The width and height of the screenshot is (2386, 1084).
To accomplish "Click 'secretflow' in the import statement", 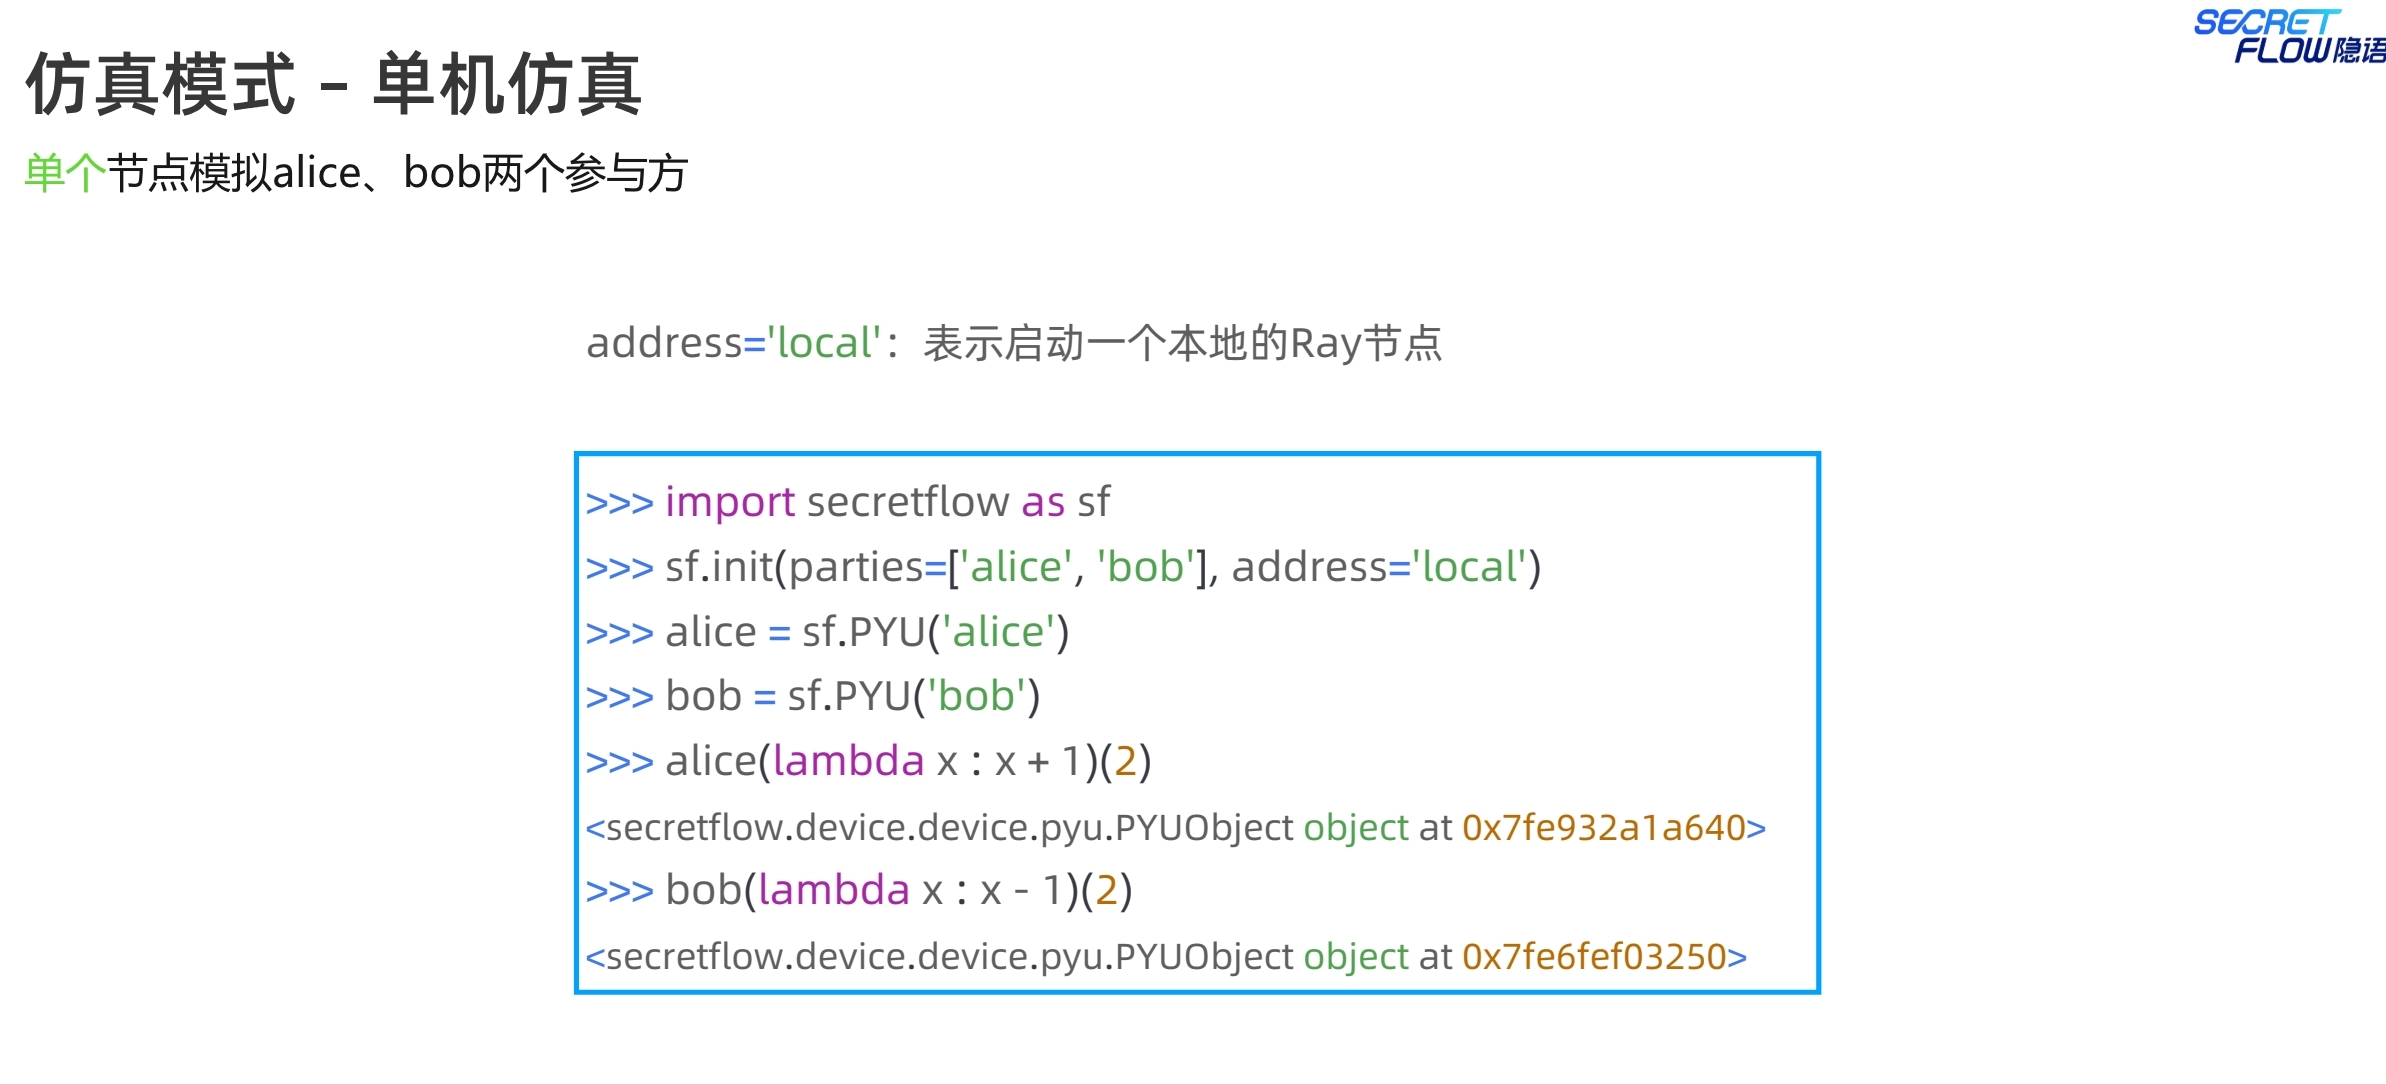I will point(907,502).
